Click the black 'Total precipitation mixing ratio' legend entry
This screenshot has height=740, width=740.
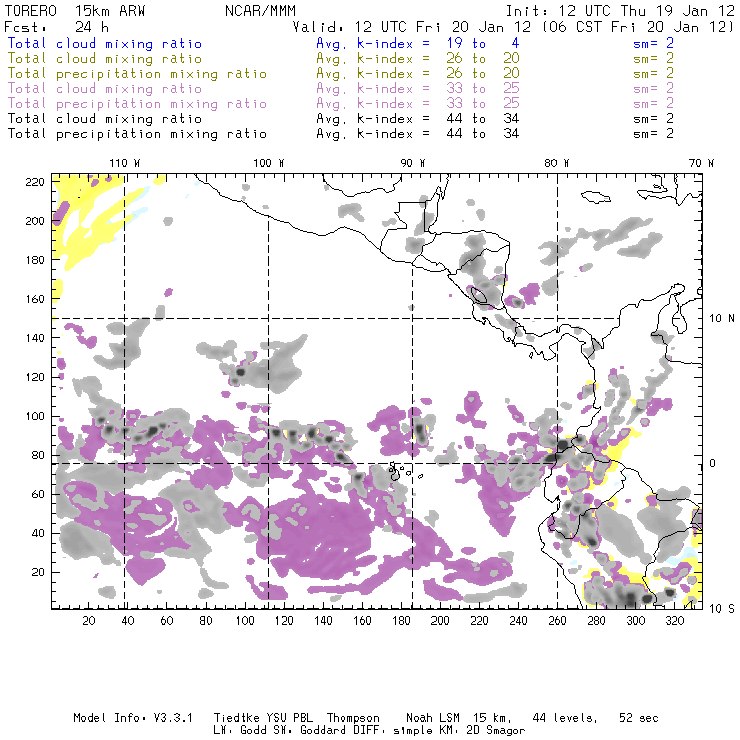[137, 134]
